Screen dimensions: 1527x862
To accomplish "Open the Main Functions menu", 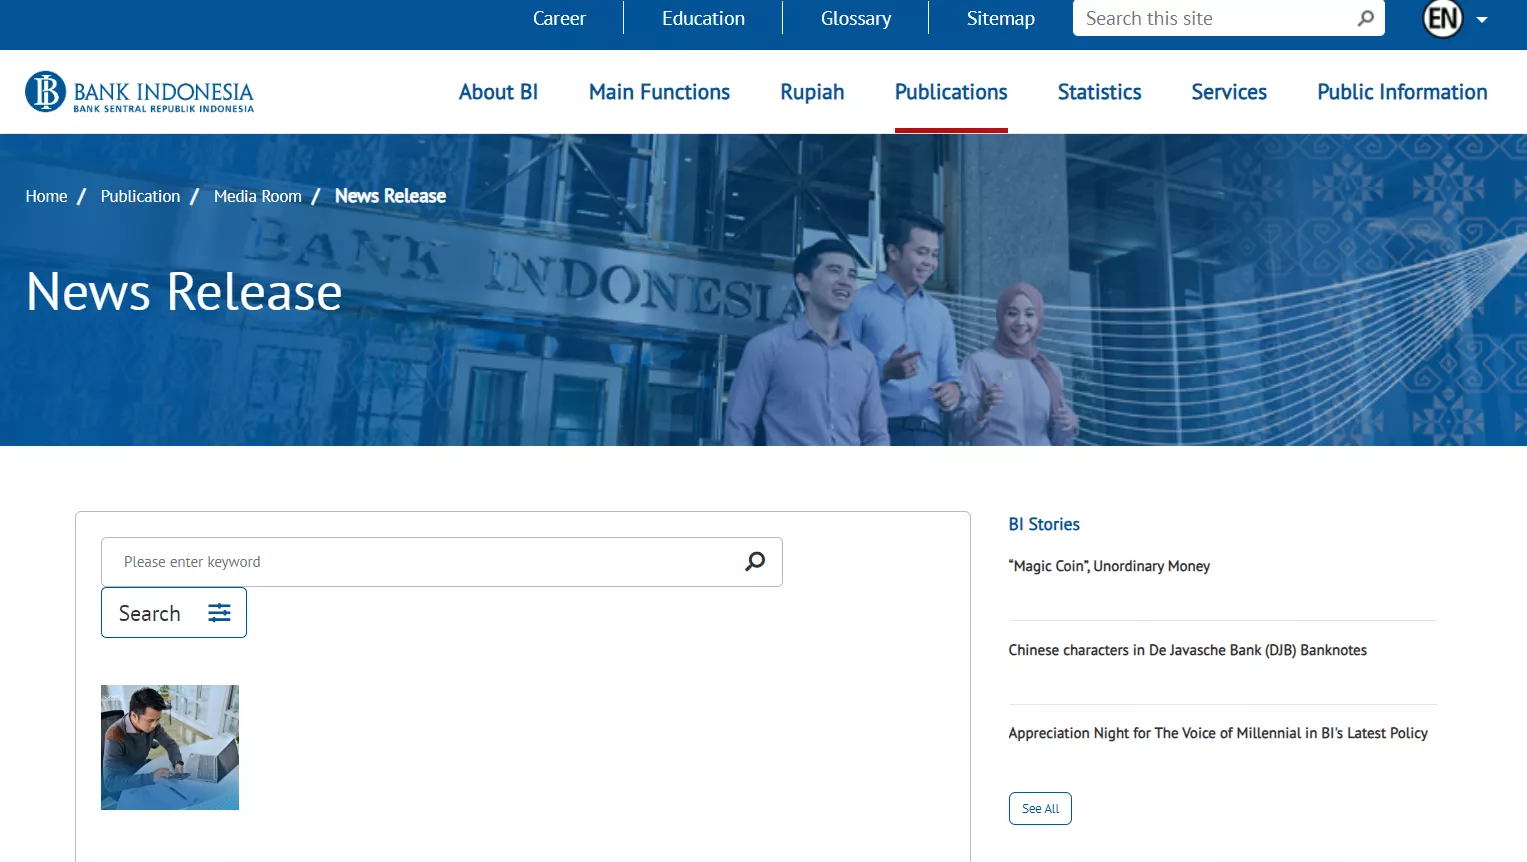I will [x=659, y=92].
